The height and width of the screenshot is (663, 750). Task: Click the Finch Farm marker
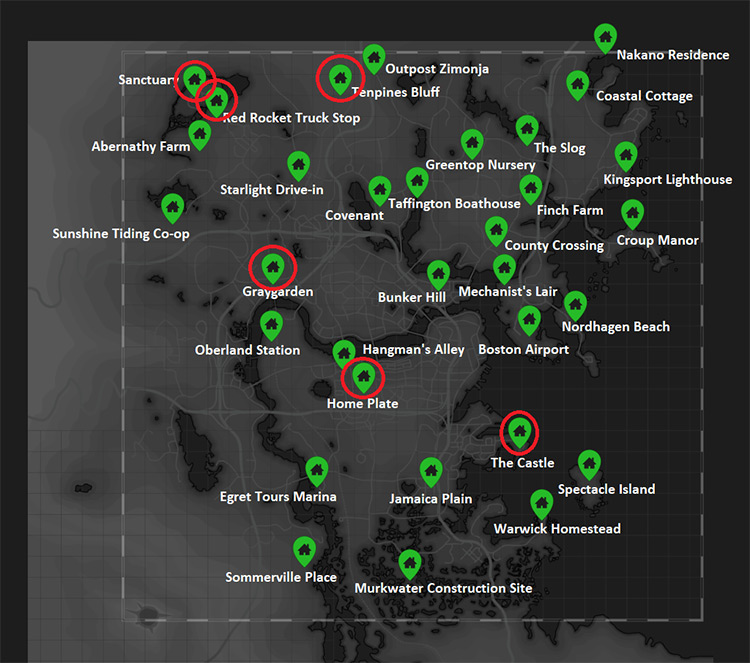click(x=531, y=189)
